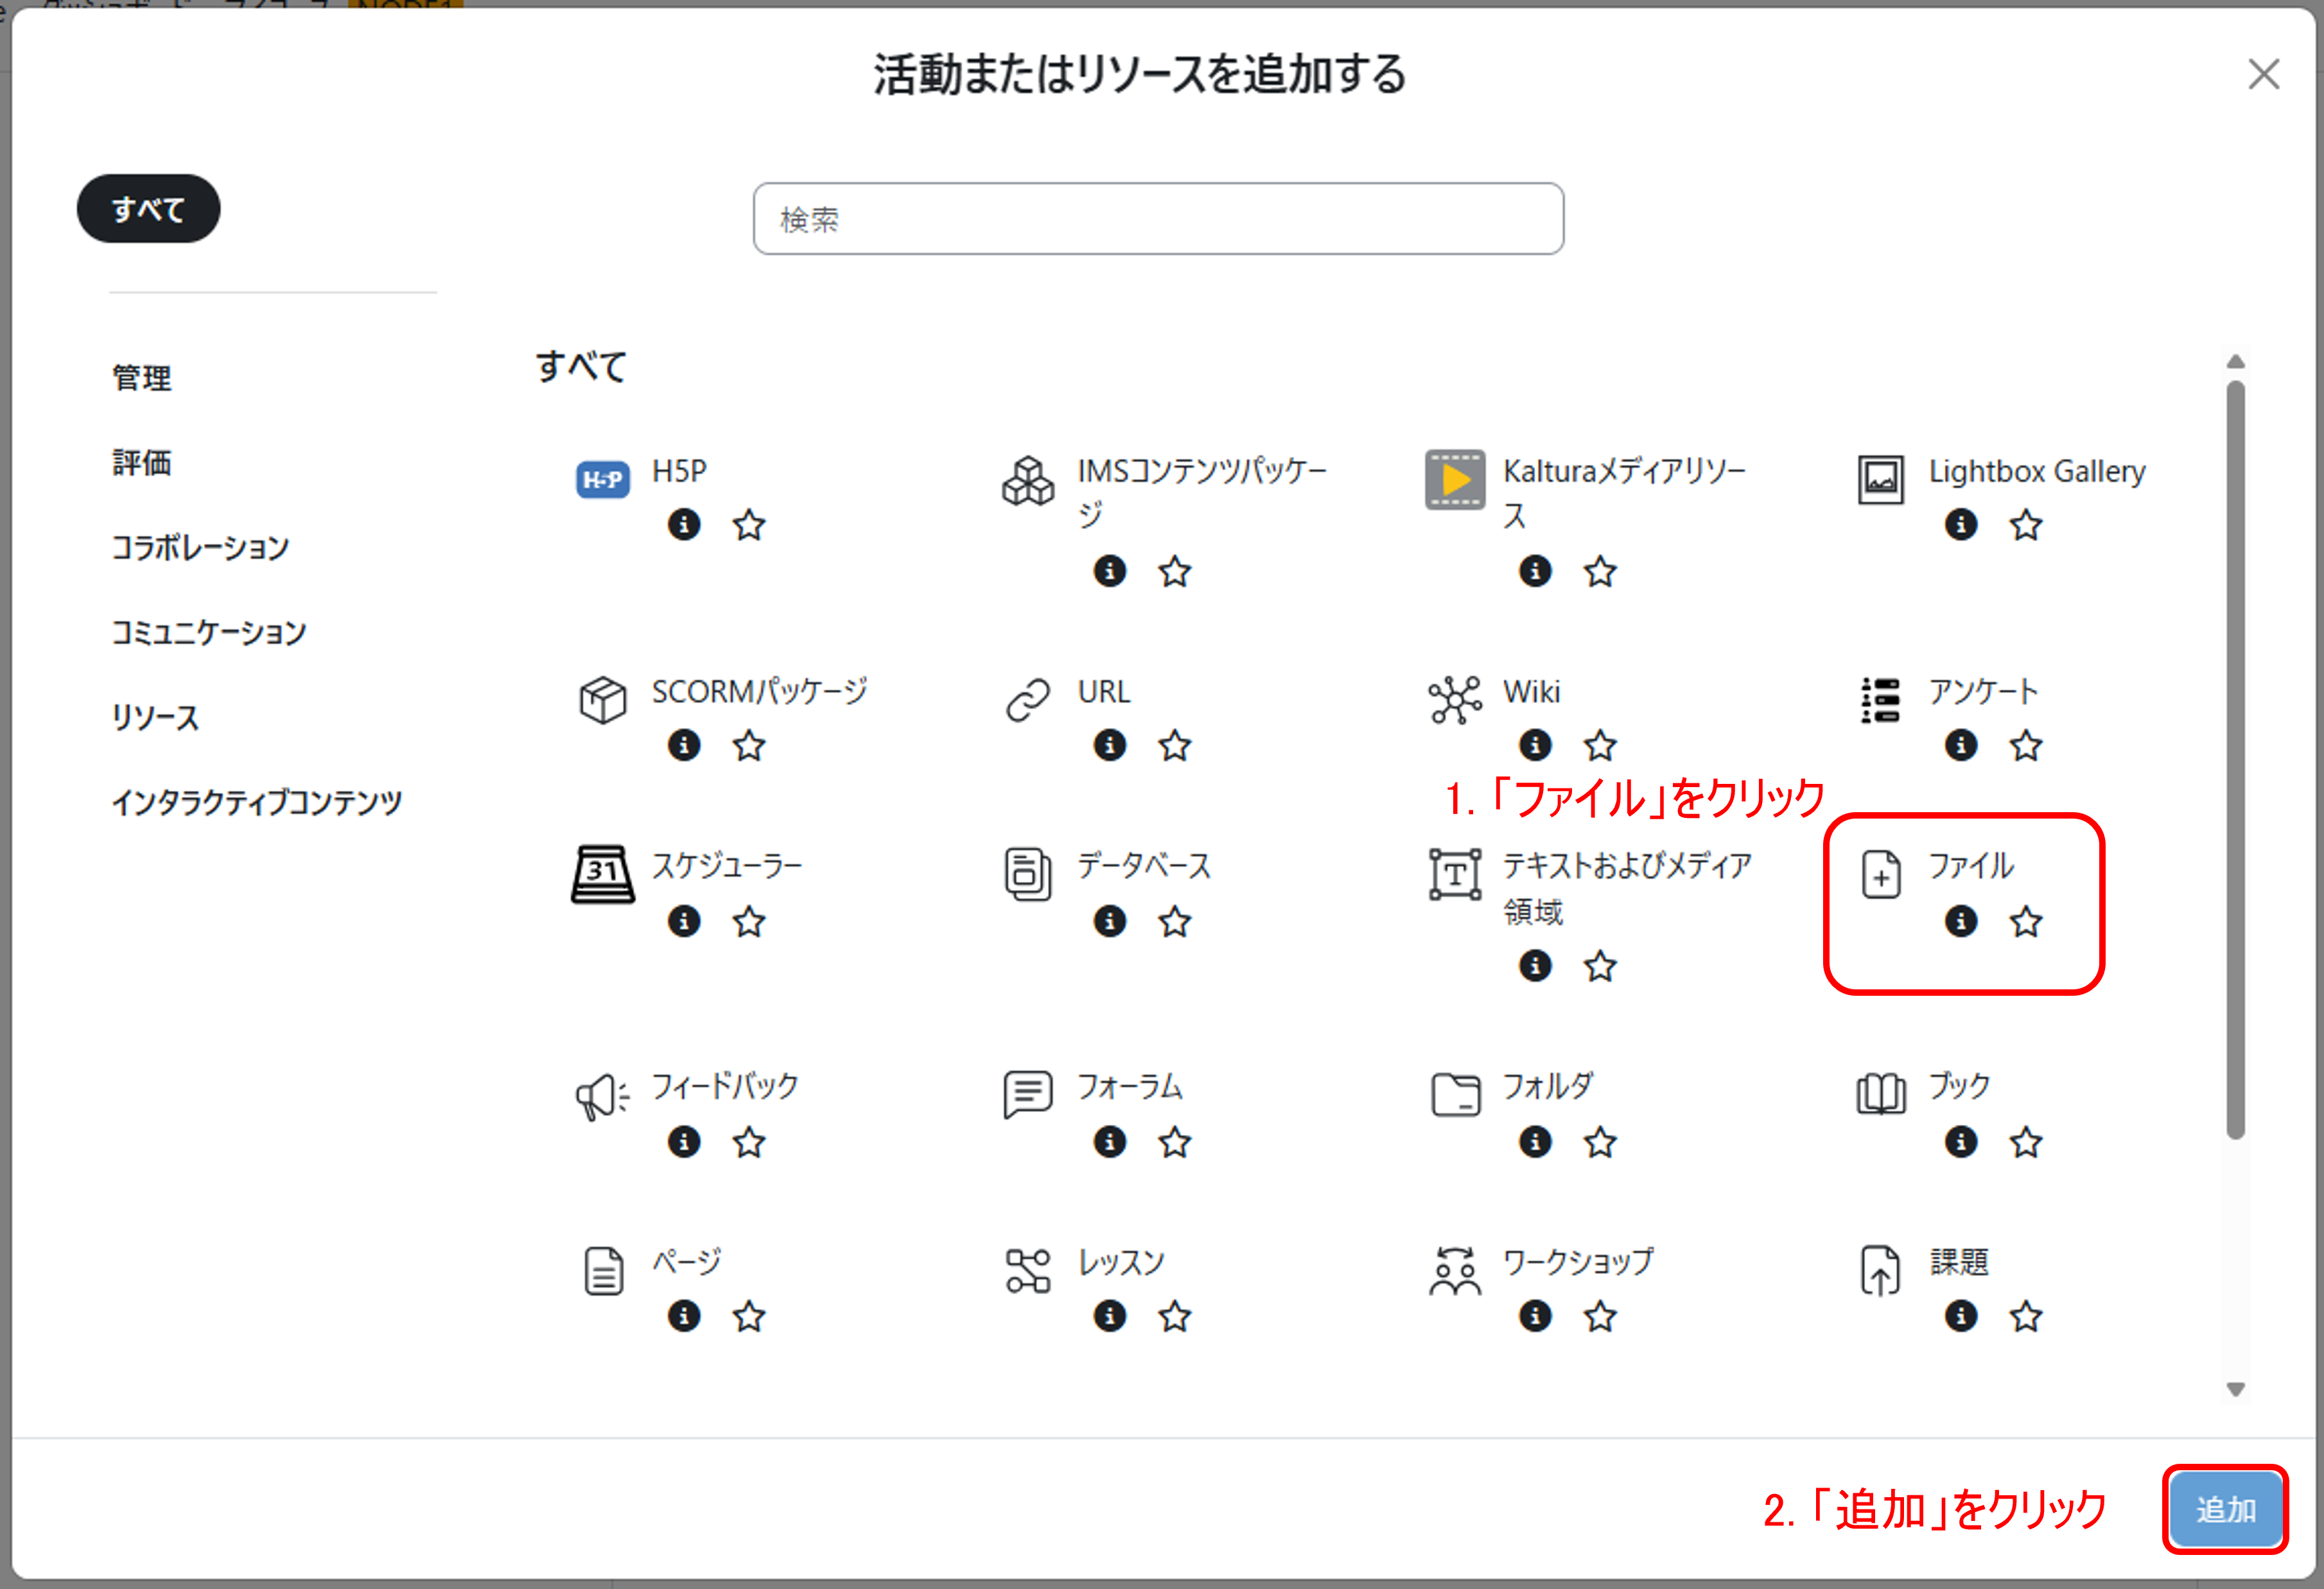Image resolution: width=2324 pixels, height=1589 pixels.
Task: Star Lightbox Gallery as favourite
Action: point(2026,524)
